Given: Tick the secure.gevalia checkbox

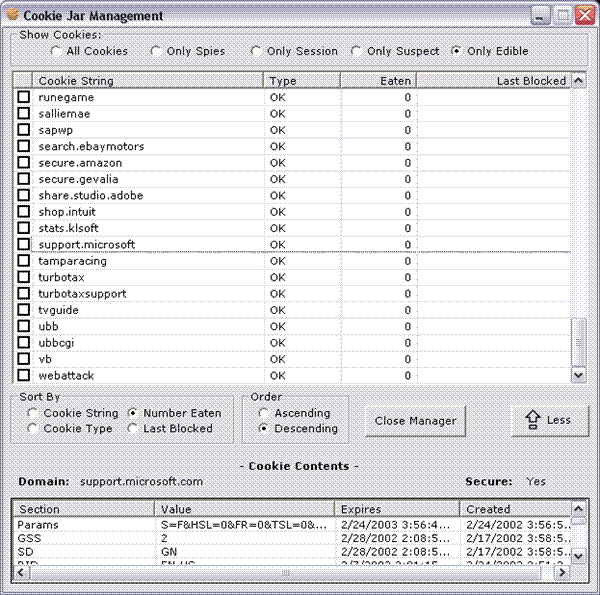Looking at the screenshot, I should click(x=24, y=179).
